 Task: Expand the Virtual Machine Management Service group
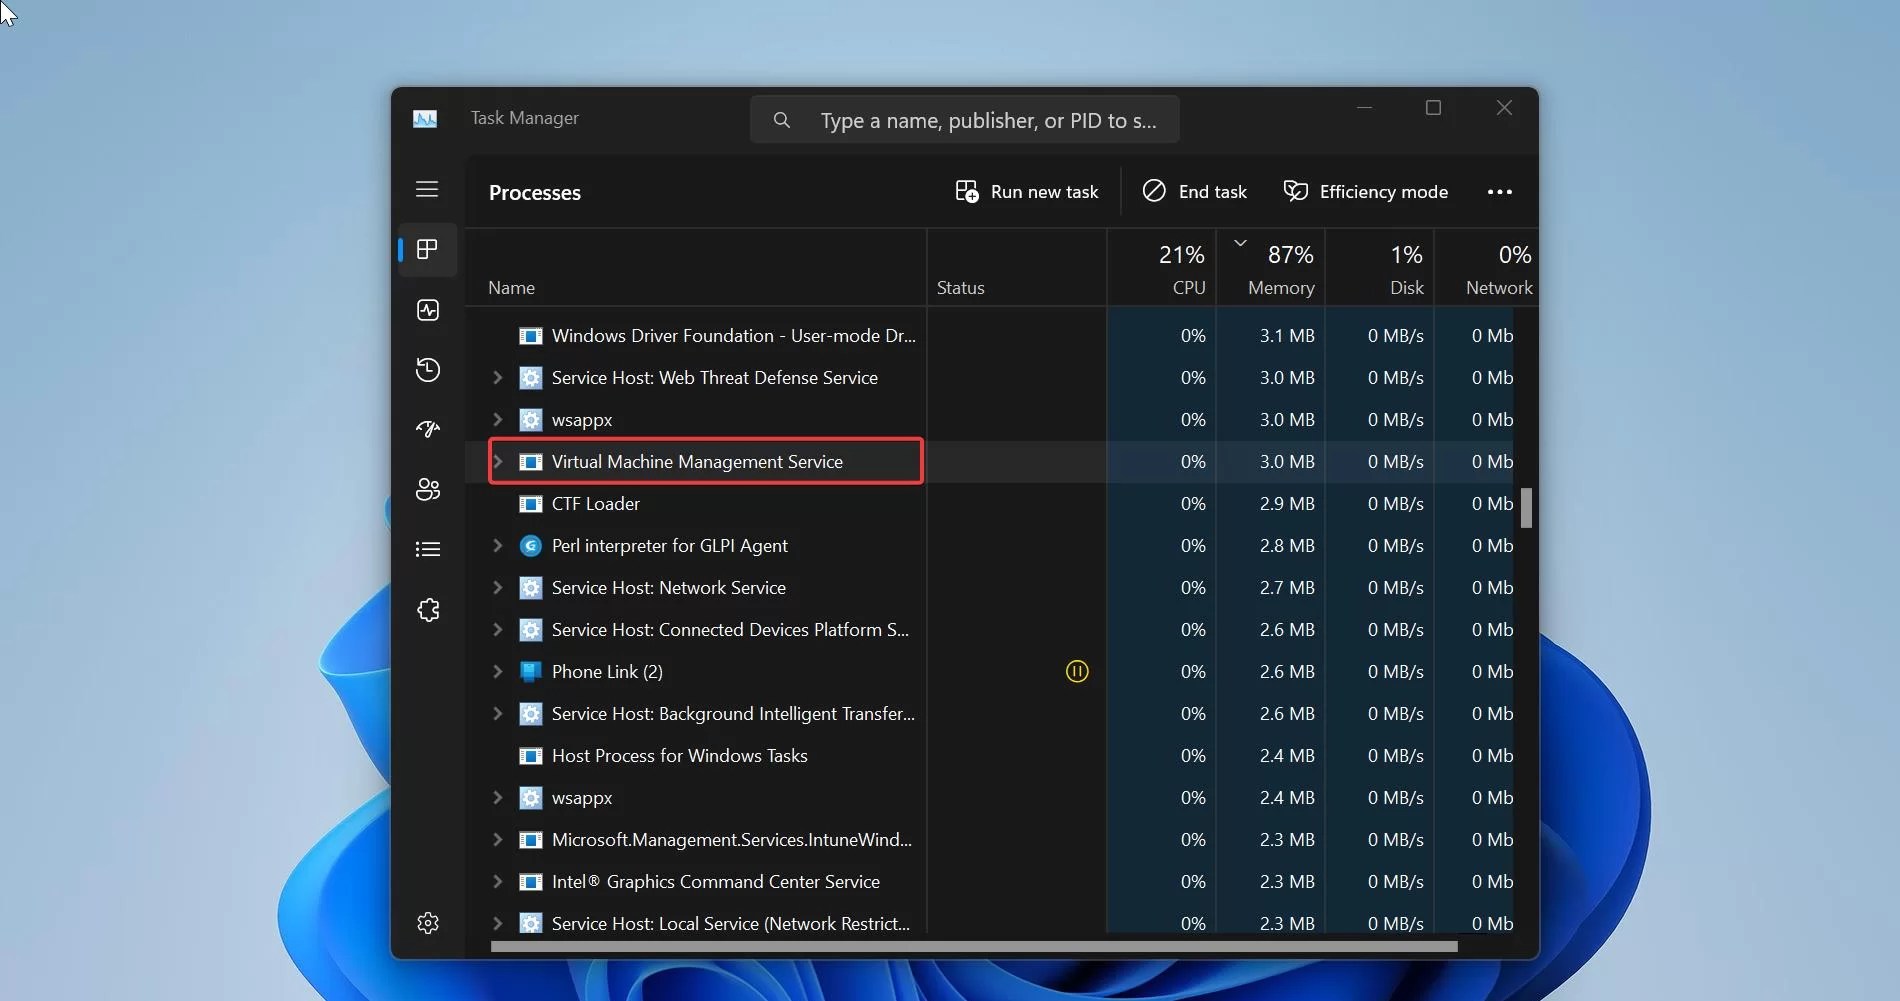(x=499, y=461)
